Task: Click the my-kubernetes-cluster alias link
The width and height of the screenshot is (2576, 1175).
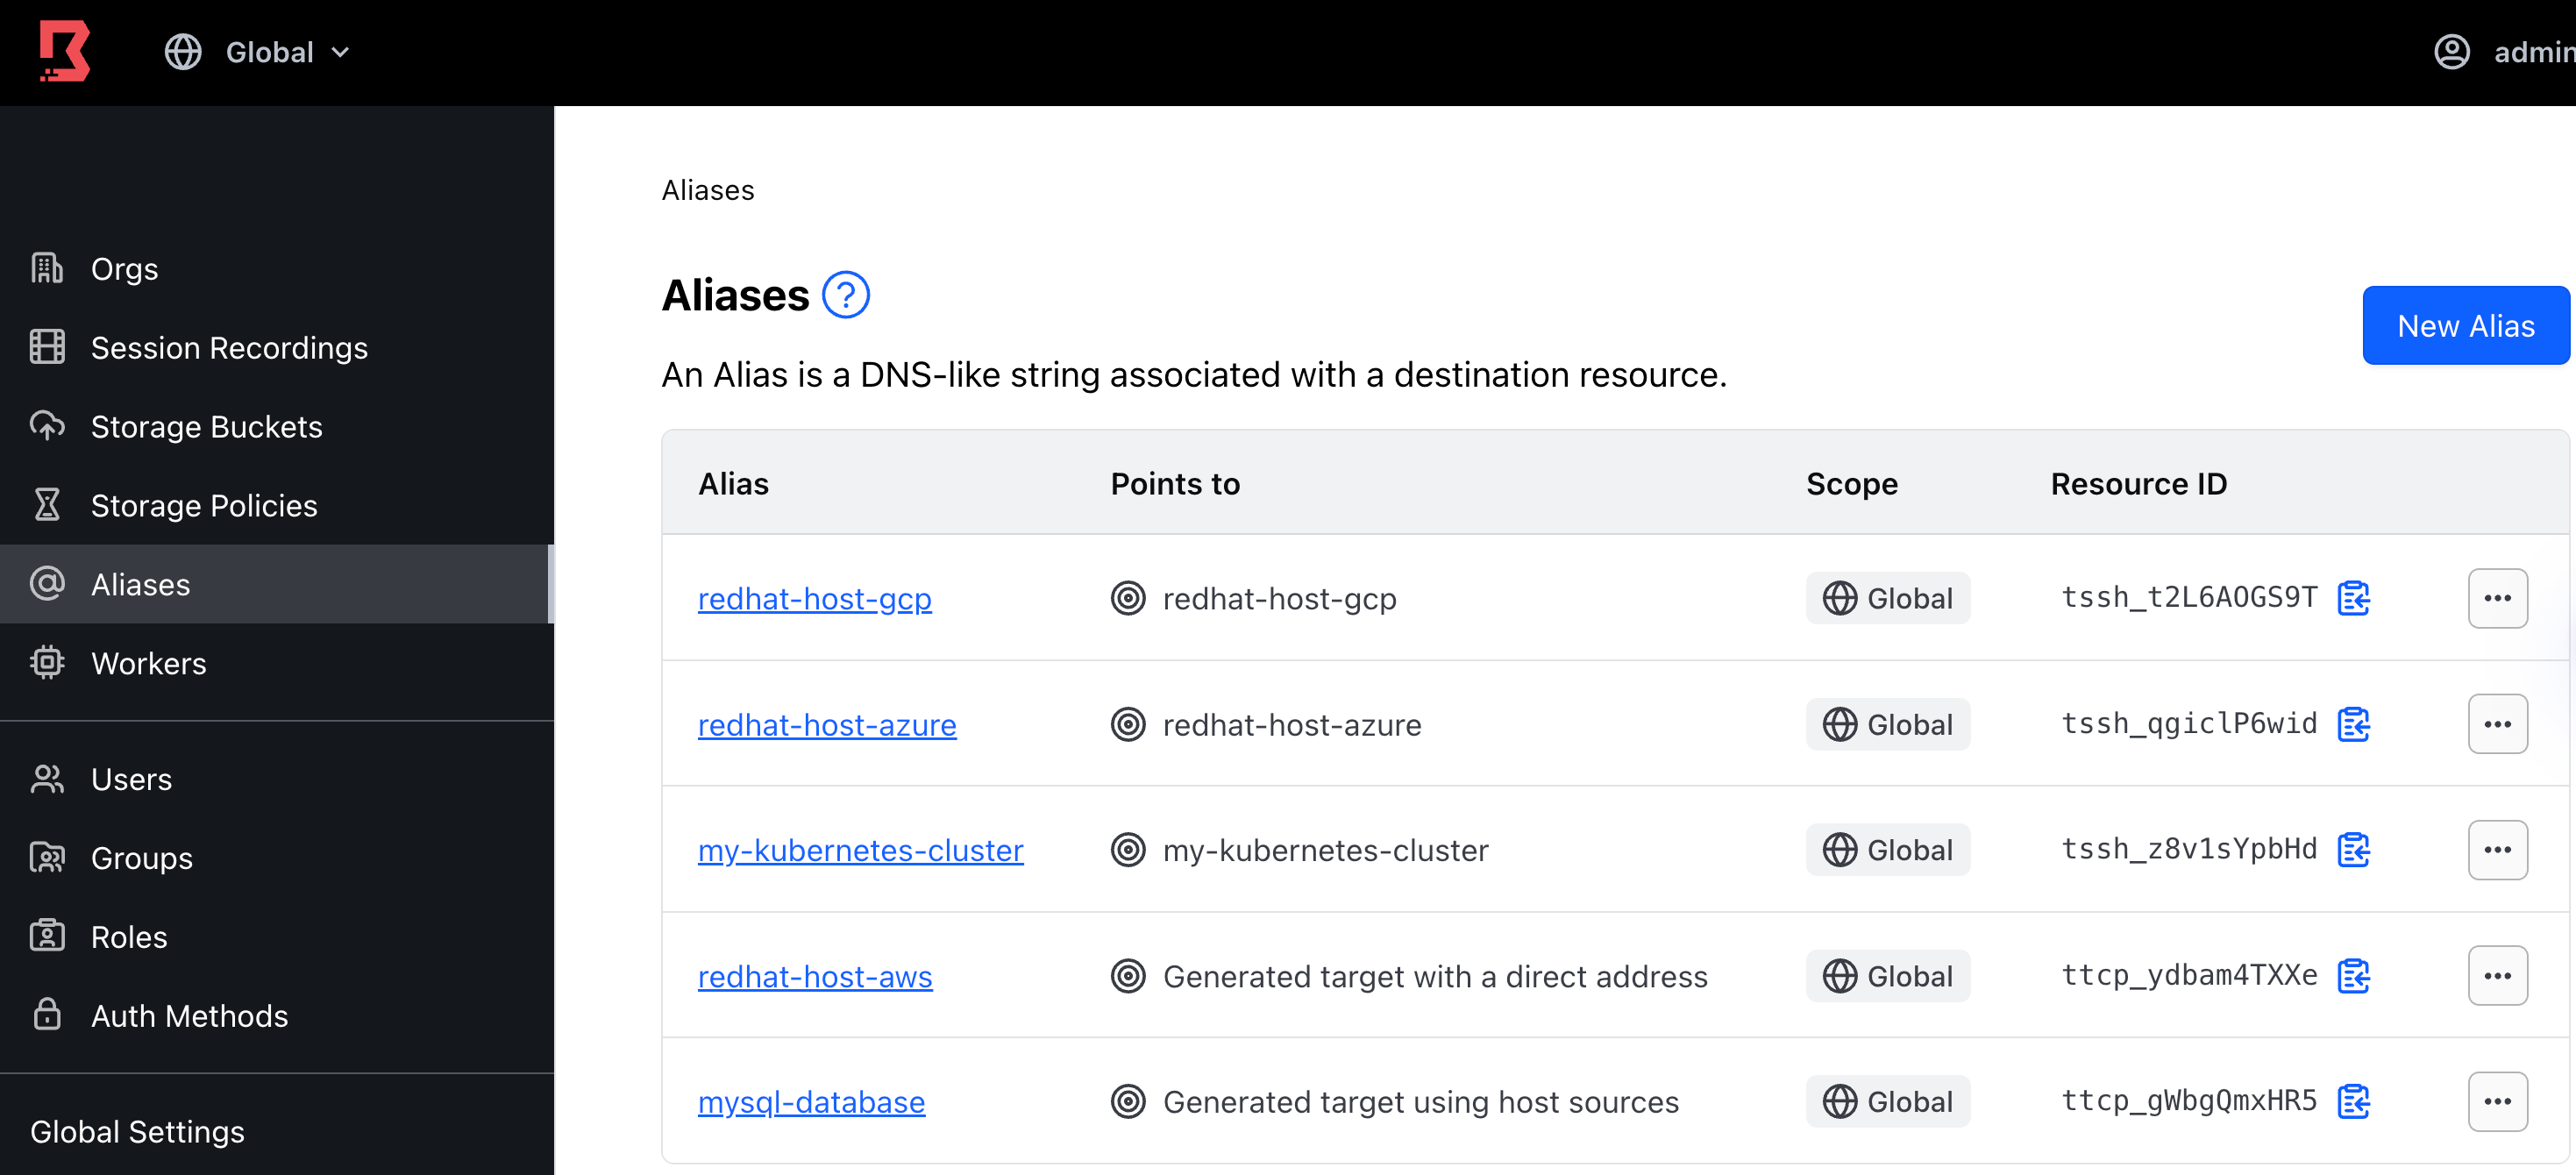Action: 861,850
